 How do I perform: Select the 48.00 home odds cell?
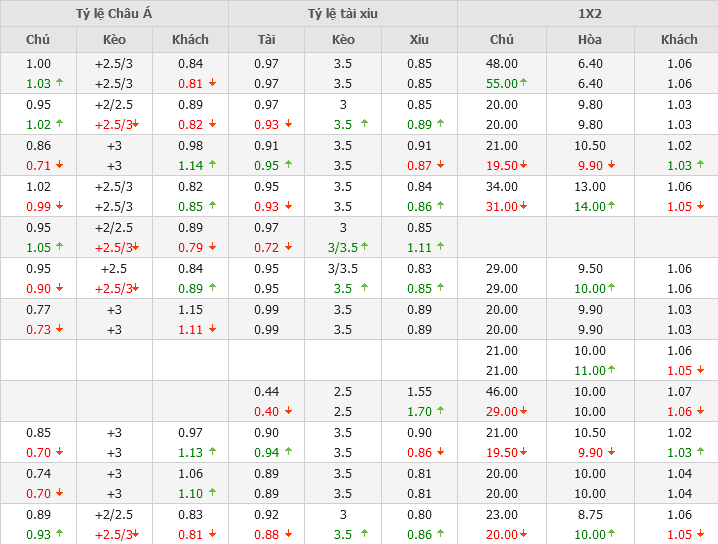pyautogui.click(x=501, y=64)
